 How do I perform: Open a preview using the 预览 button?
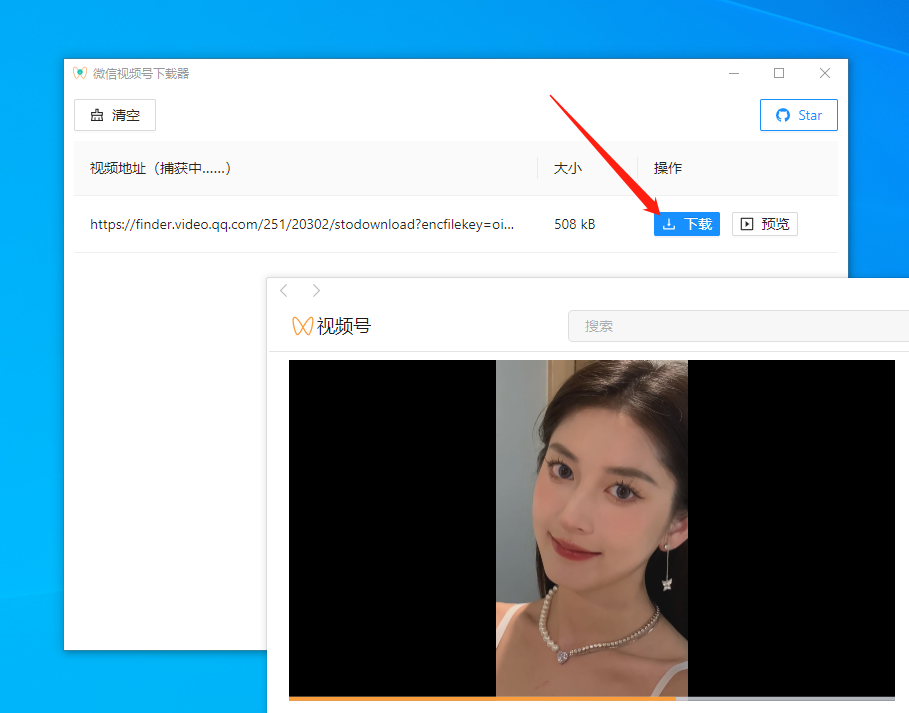pyautogui.click(x=764, y=224)
